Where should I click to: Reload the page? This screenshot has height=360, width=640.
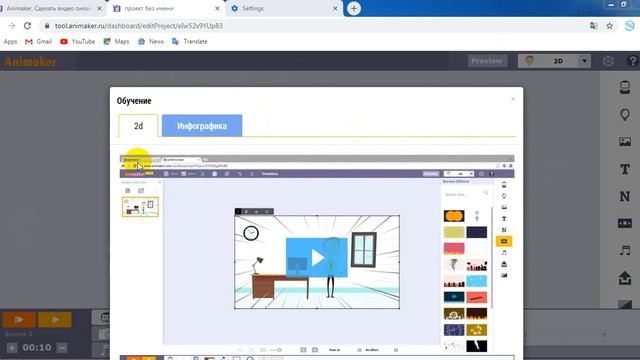click(27, 26)
